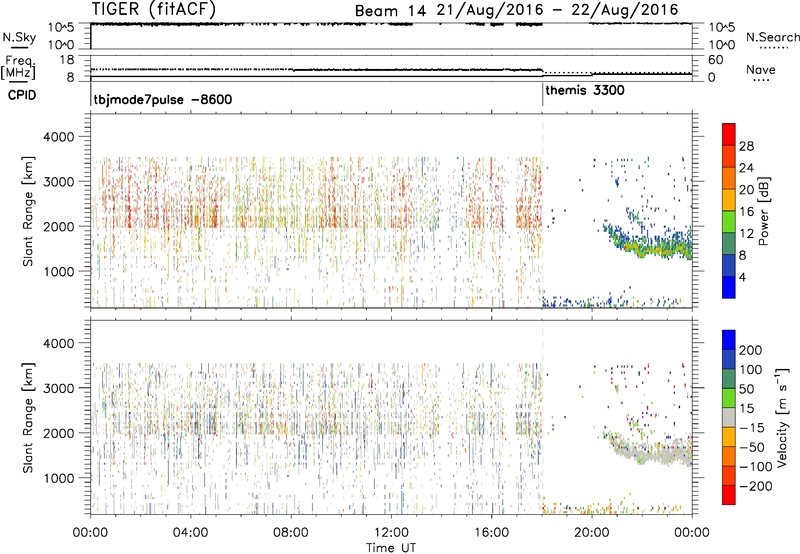
Task: Click the 12:00 time axis tick label
Action: pyautogui.click(x=391, y=533)
